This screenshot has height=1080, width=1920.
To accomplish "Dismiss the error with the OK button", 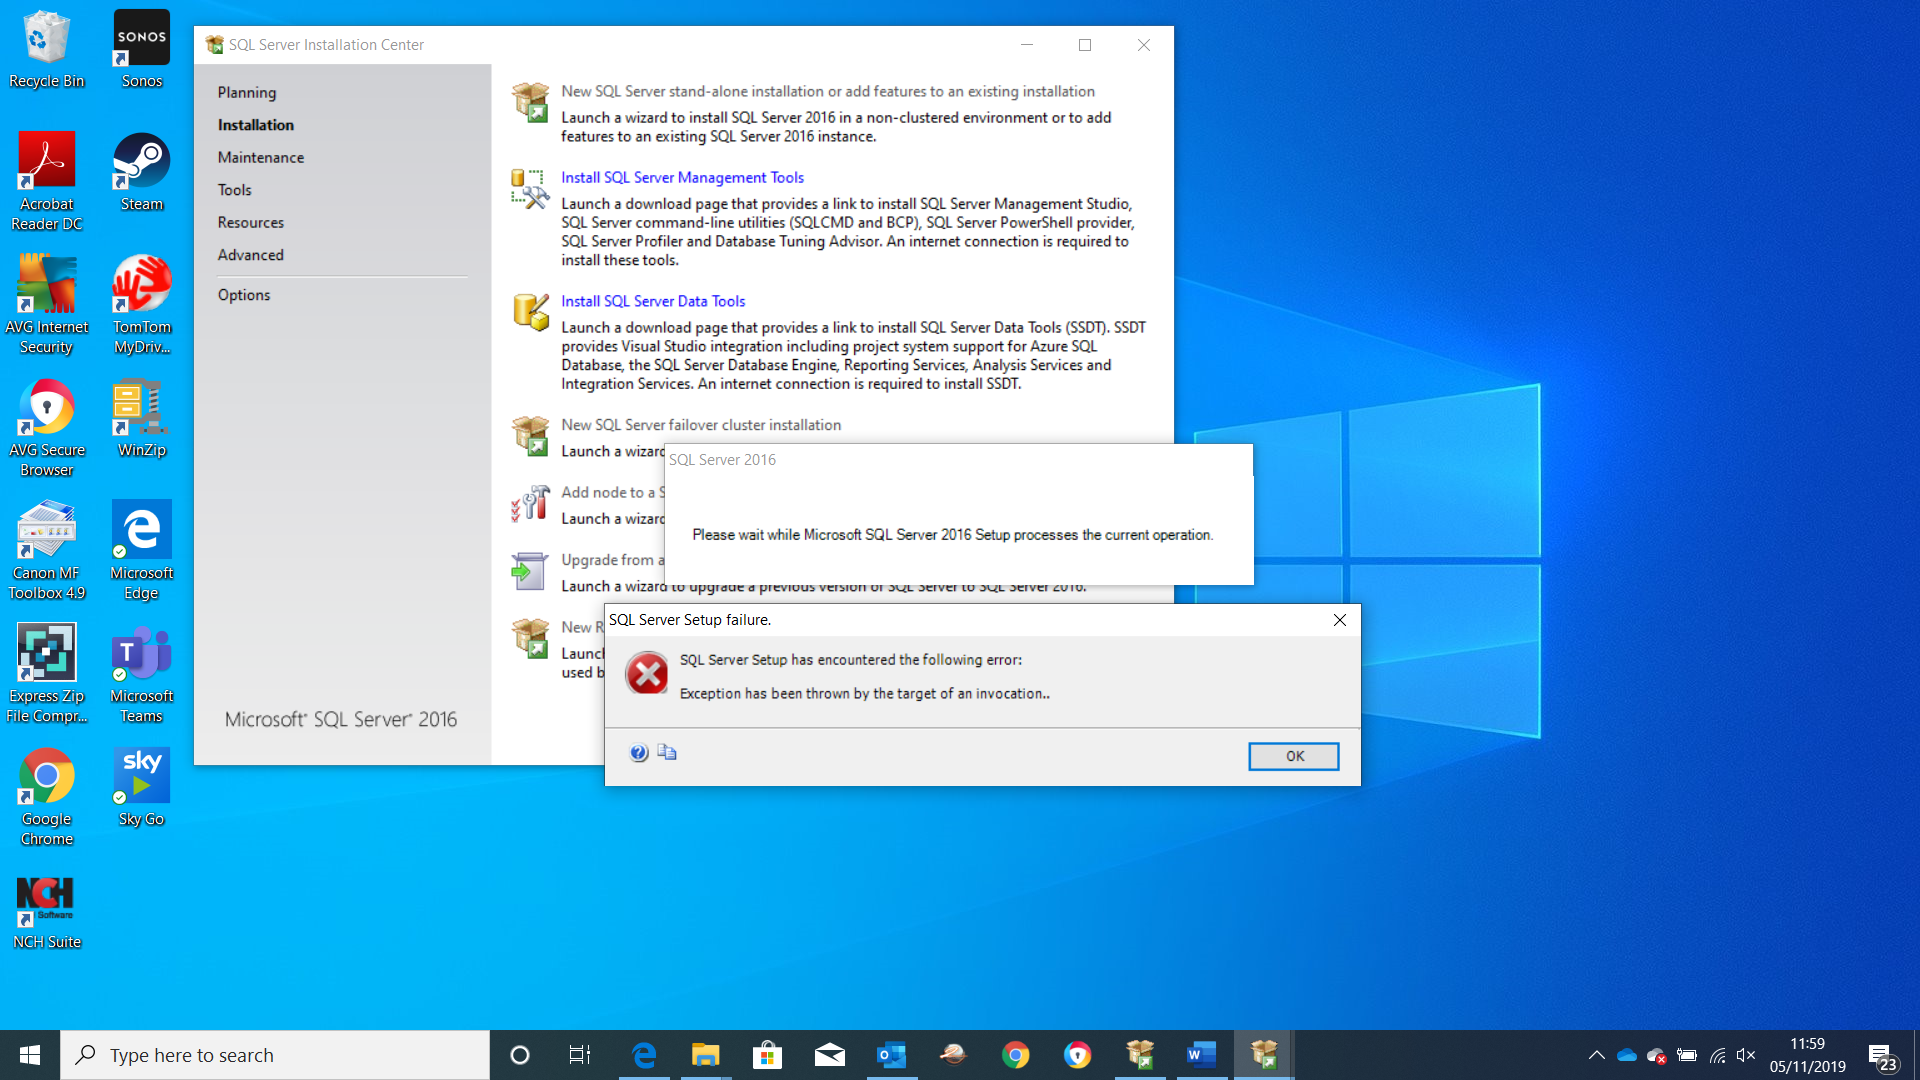I will 1293,756.
